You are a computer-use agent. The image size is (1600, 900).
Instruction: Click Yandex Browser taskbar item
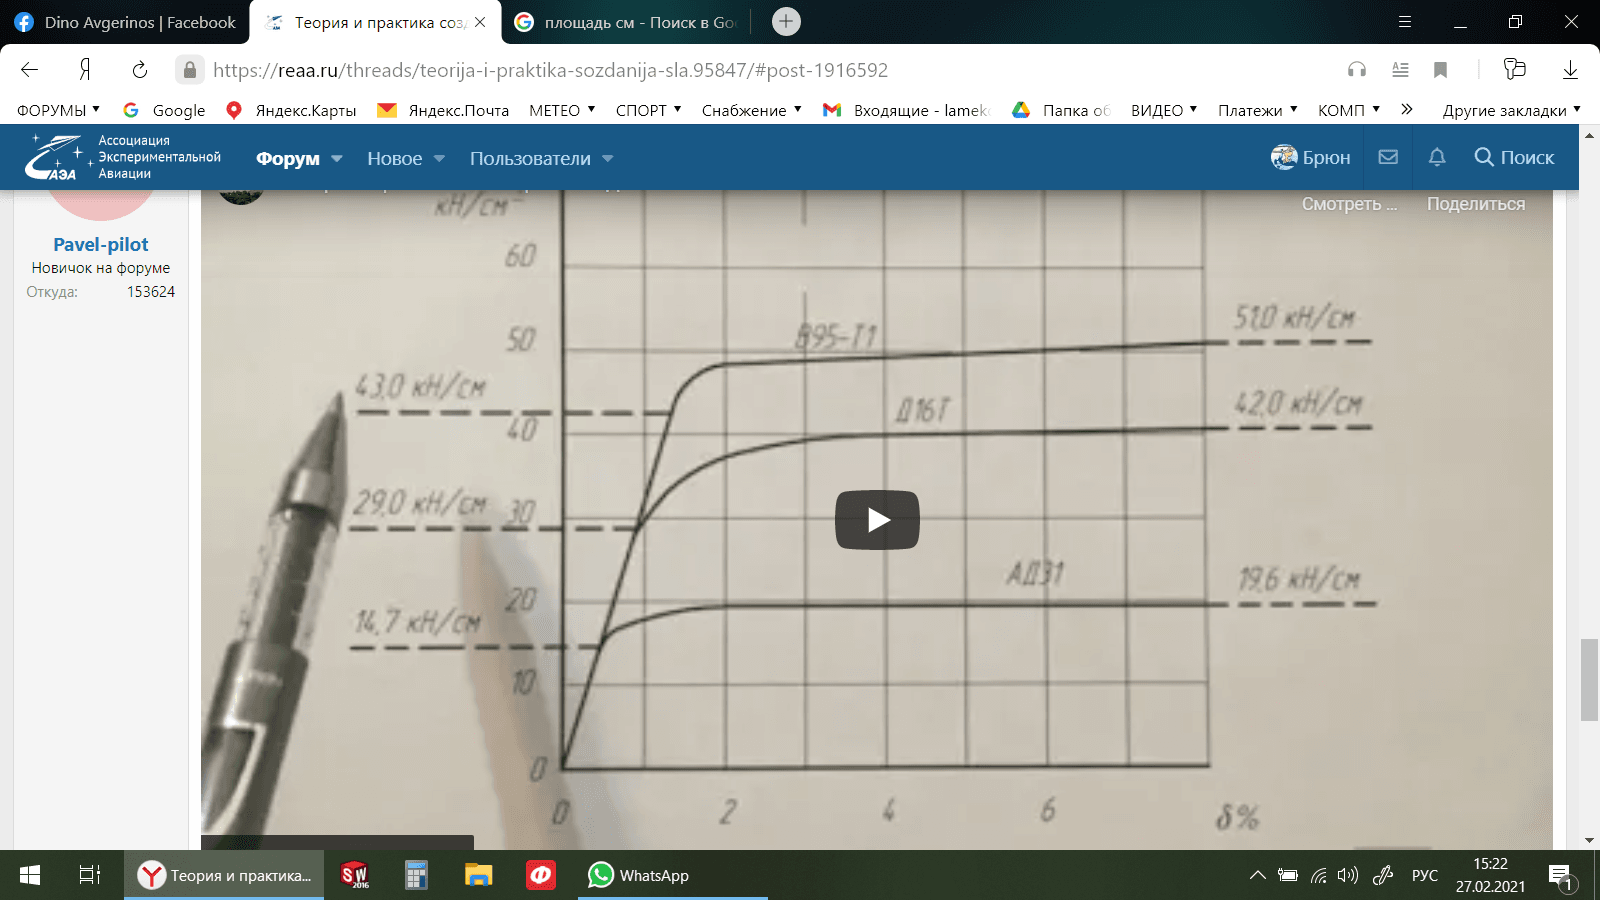(224, 875)
